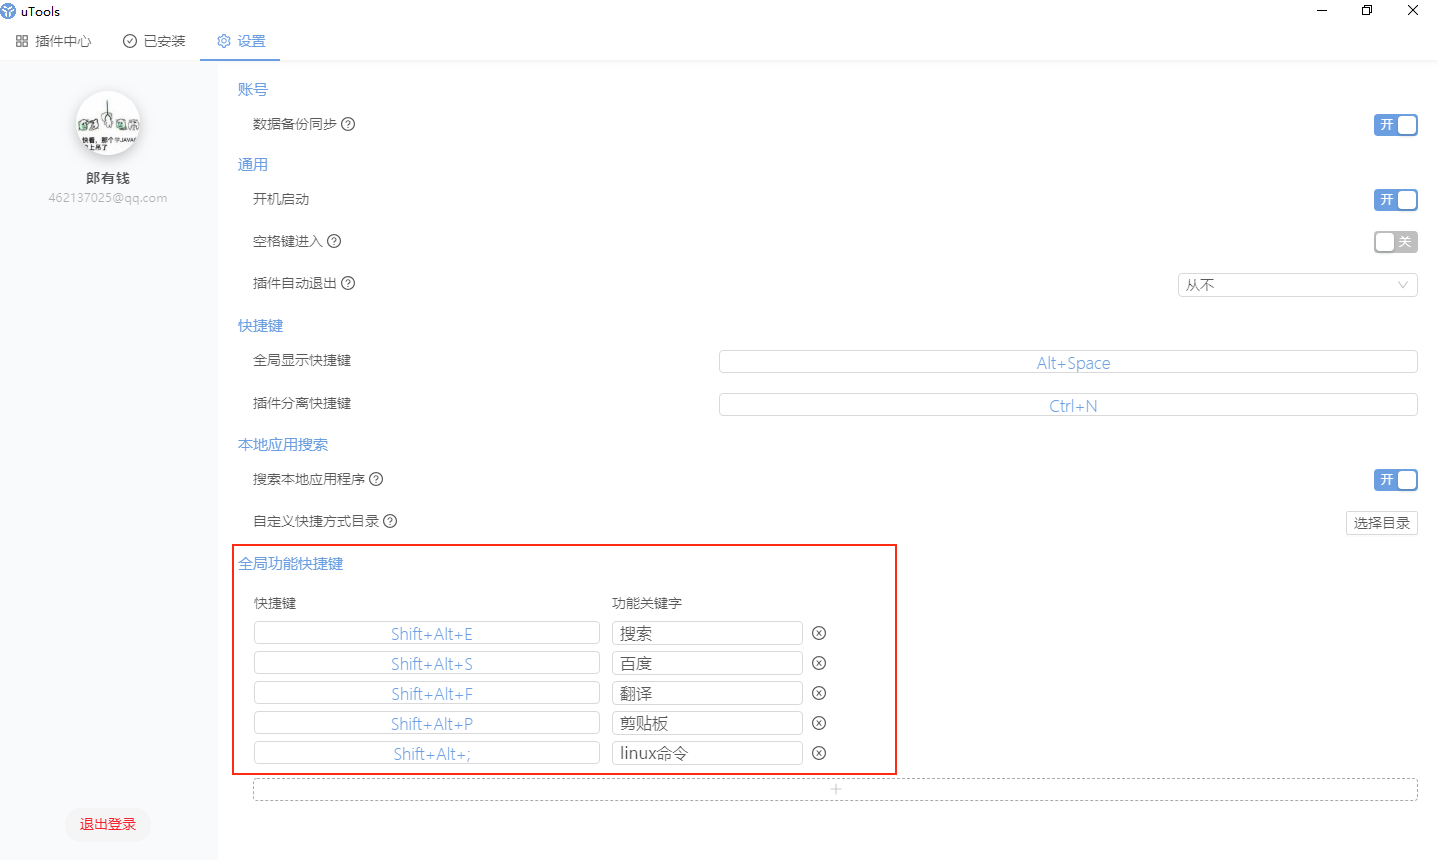This screenshot has width=1438, height=860.
Task: Click the help icon beside 自定义快捷方式目录
Action: point(390,521)
